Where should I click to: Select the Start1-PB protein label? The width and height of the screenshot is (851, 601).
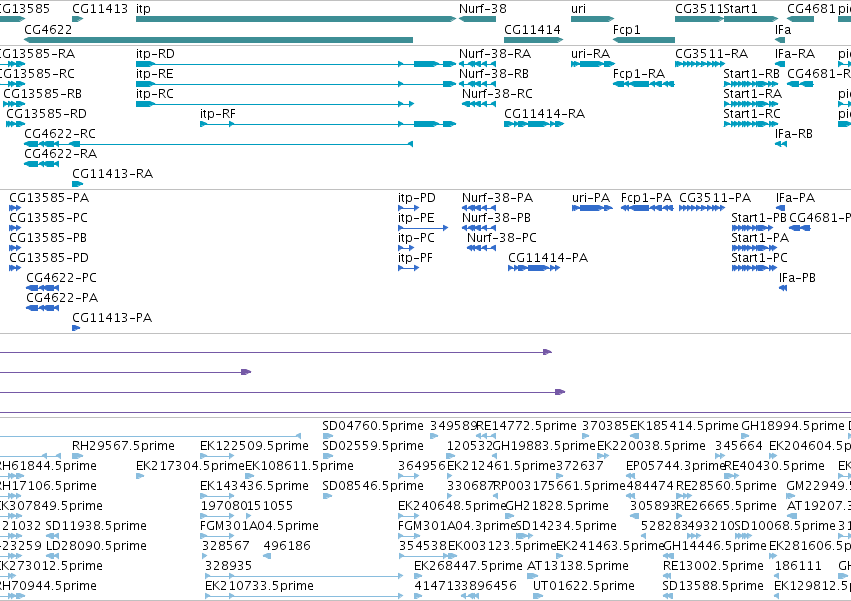pyautogui.click(x=759, y=218)
